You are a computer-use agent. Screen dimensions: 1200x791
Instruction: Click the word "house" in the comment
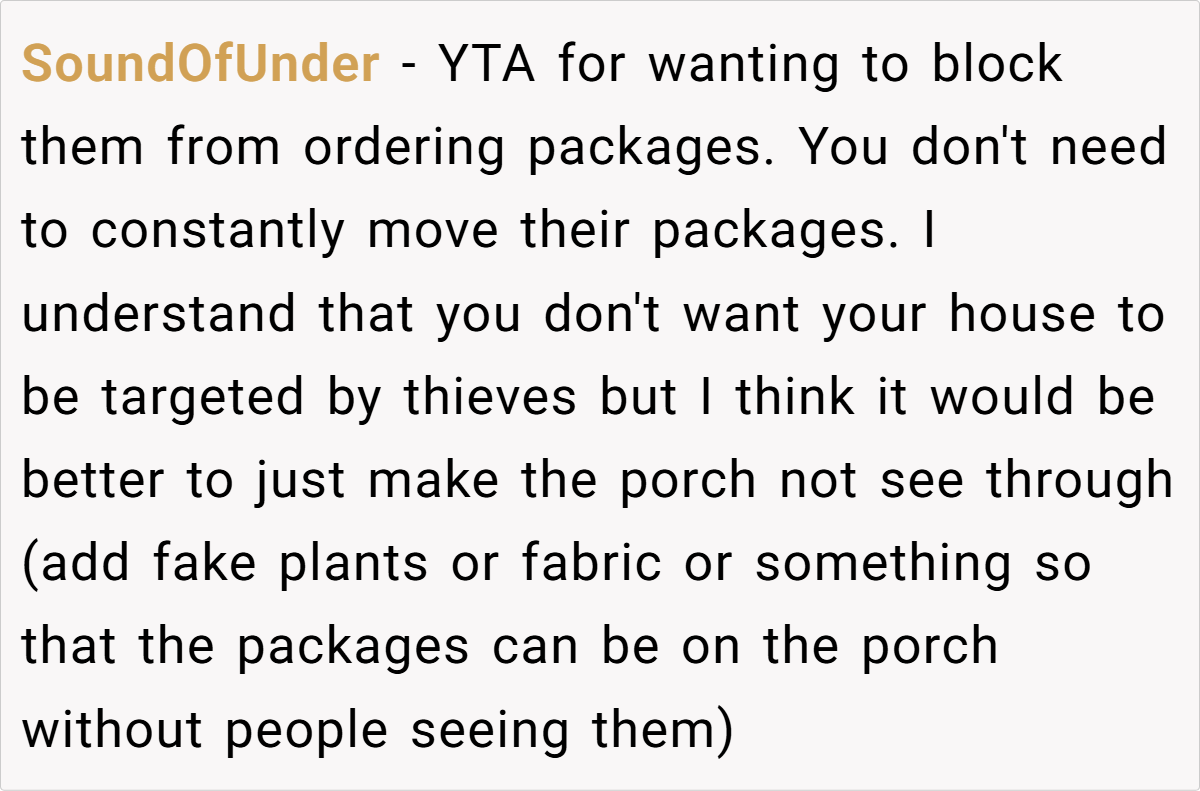coord(1011,316)
